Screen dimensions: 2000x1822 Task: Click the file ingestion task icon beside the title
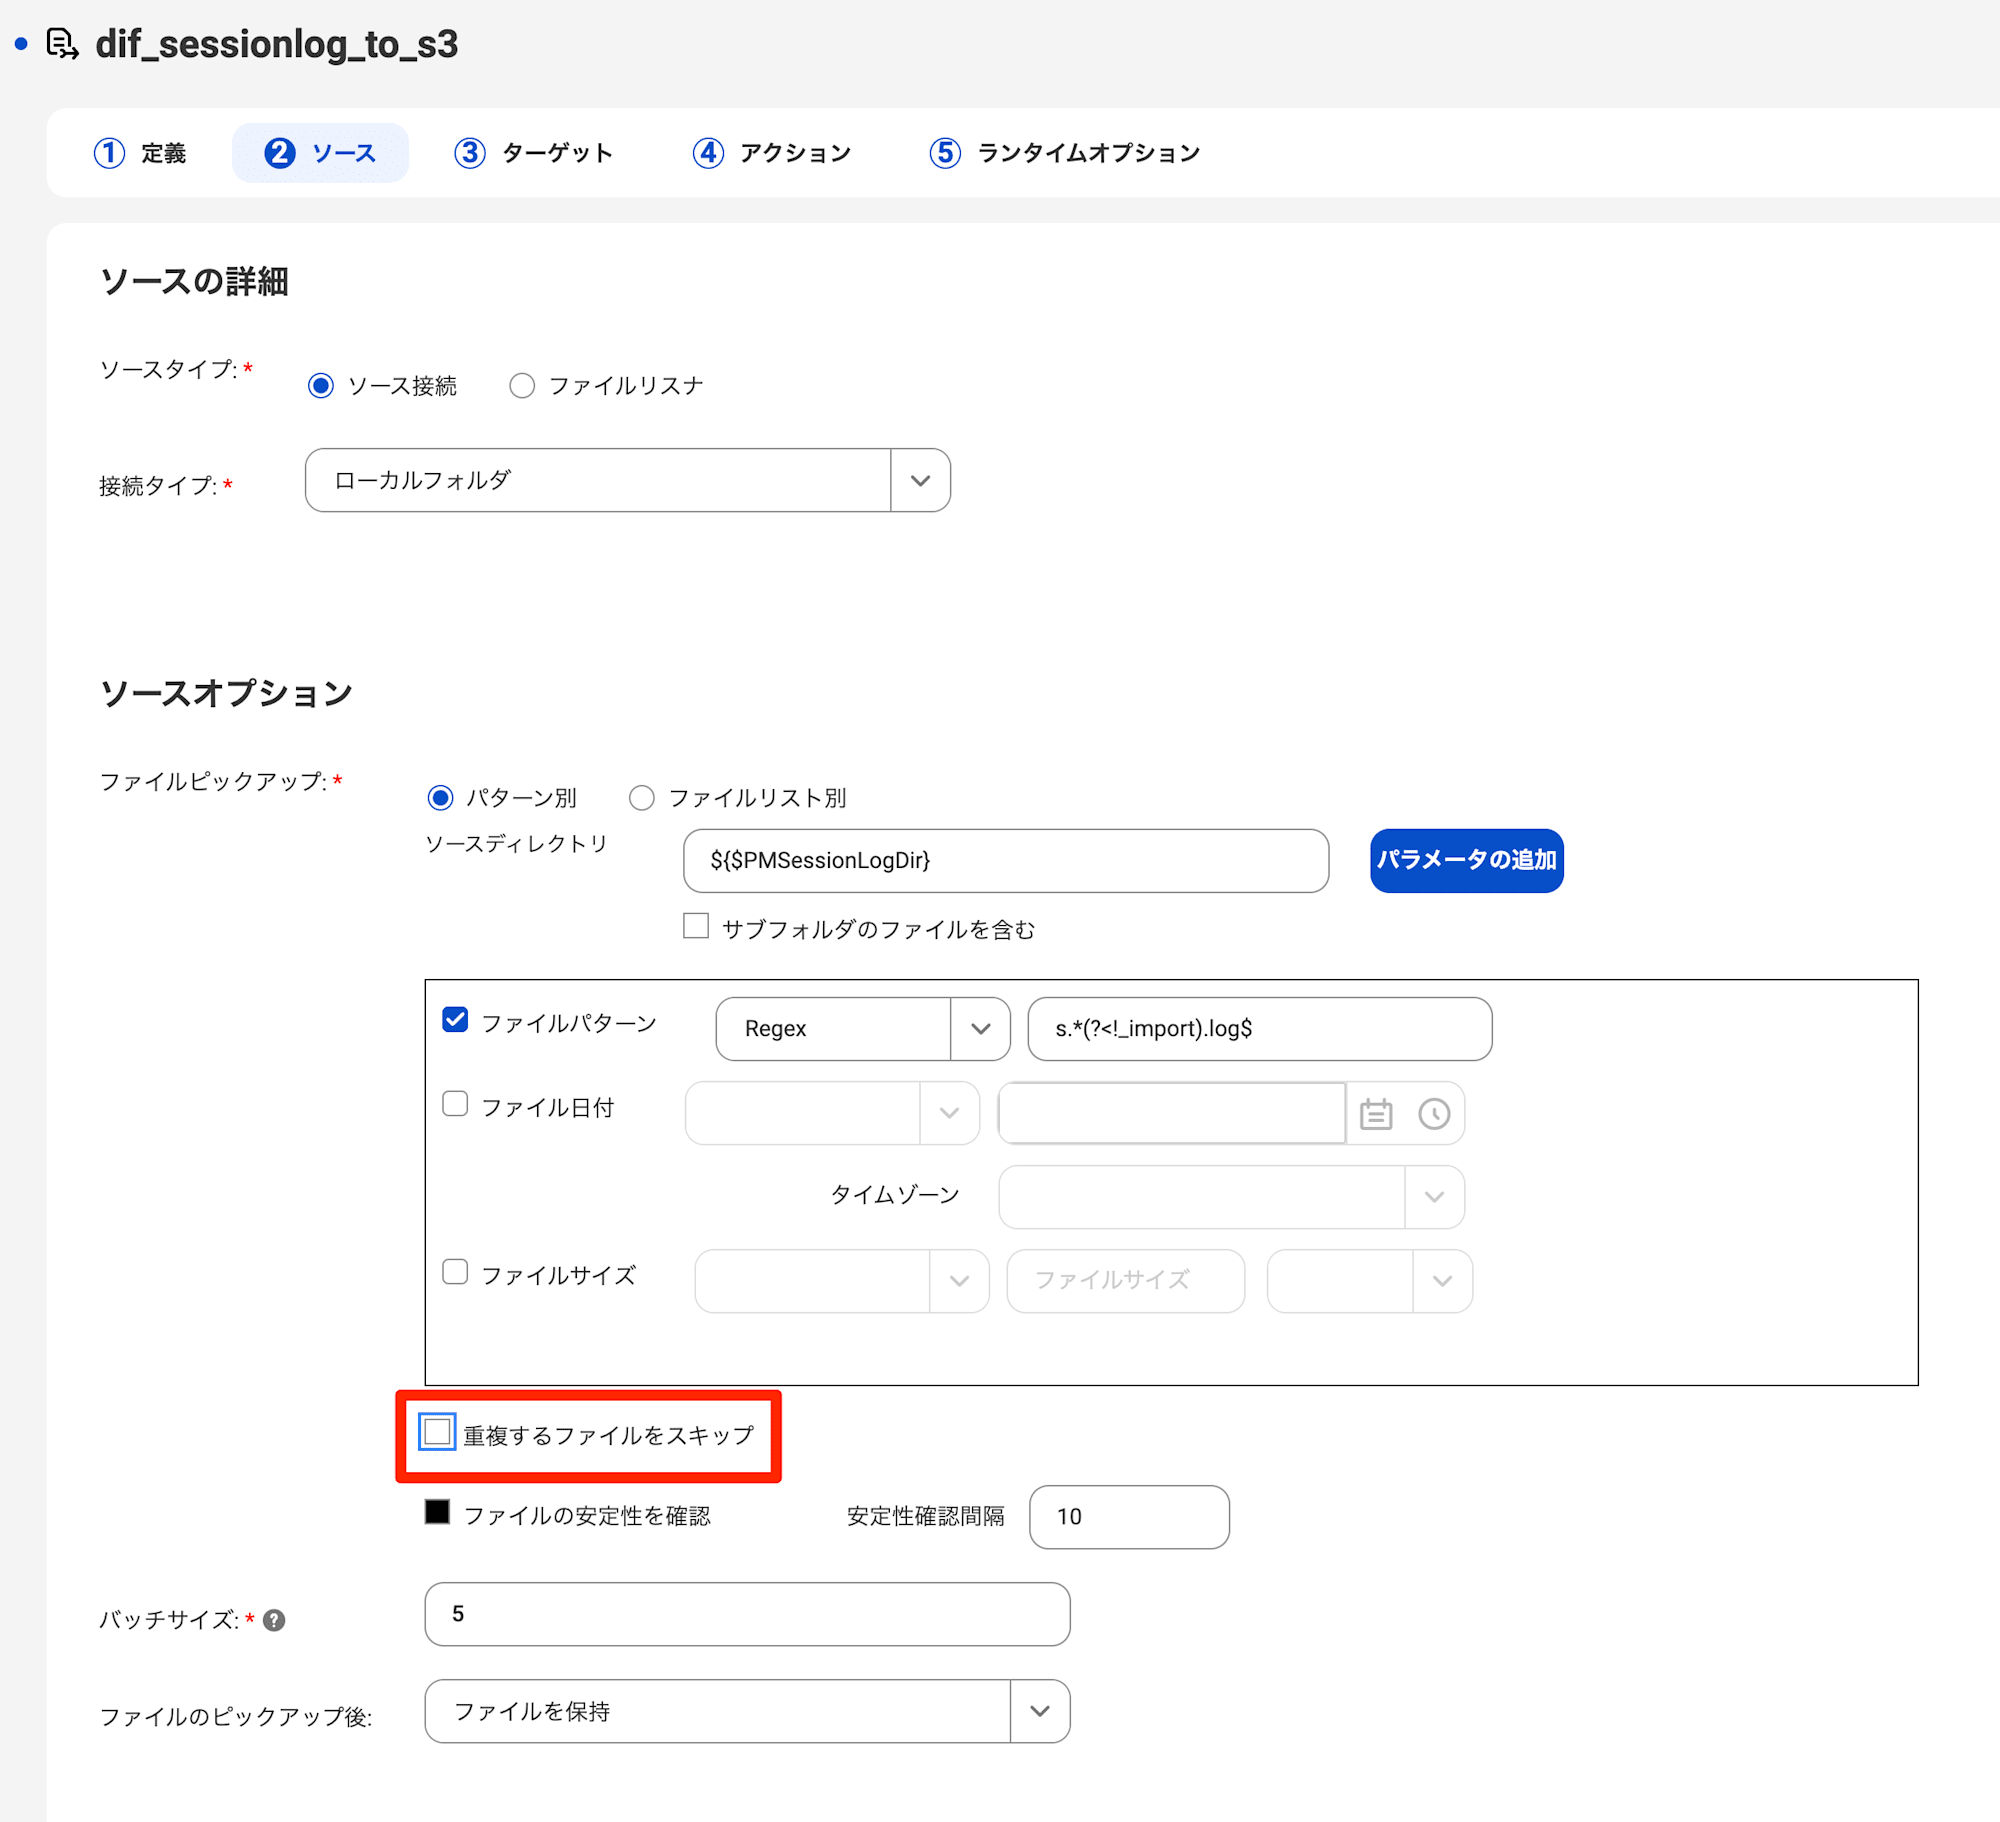pos(63,44)
